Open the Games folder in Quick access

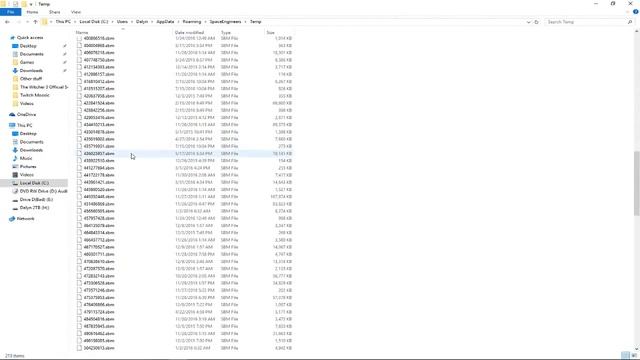tap(27, 62)
